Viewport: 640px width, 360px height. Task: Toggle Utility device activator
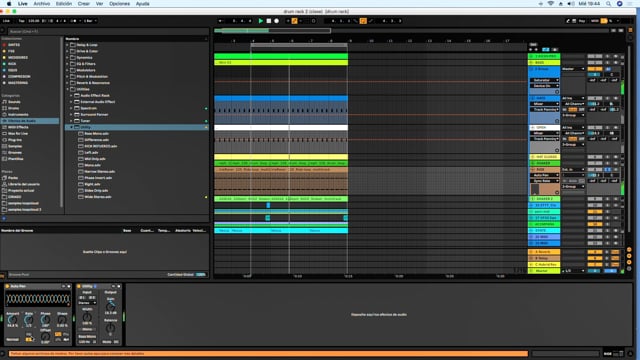click(79, 287)
